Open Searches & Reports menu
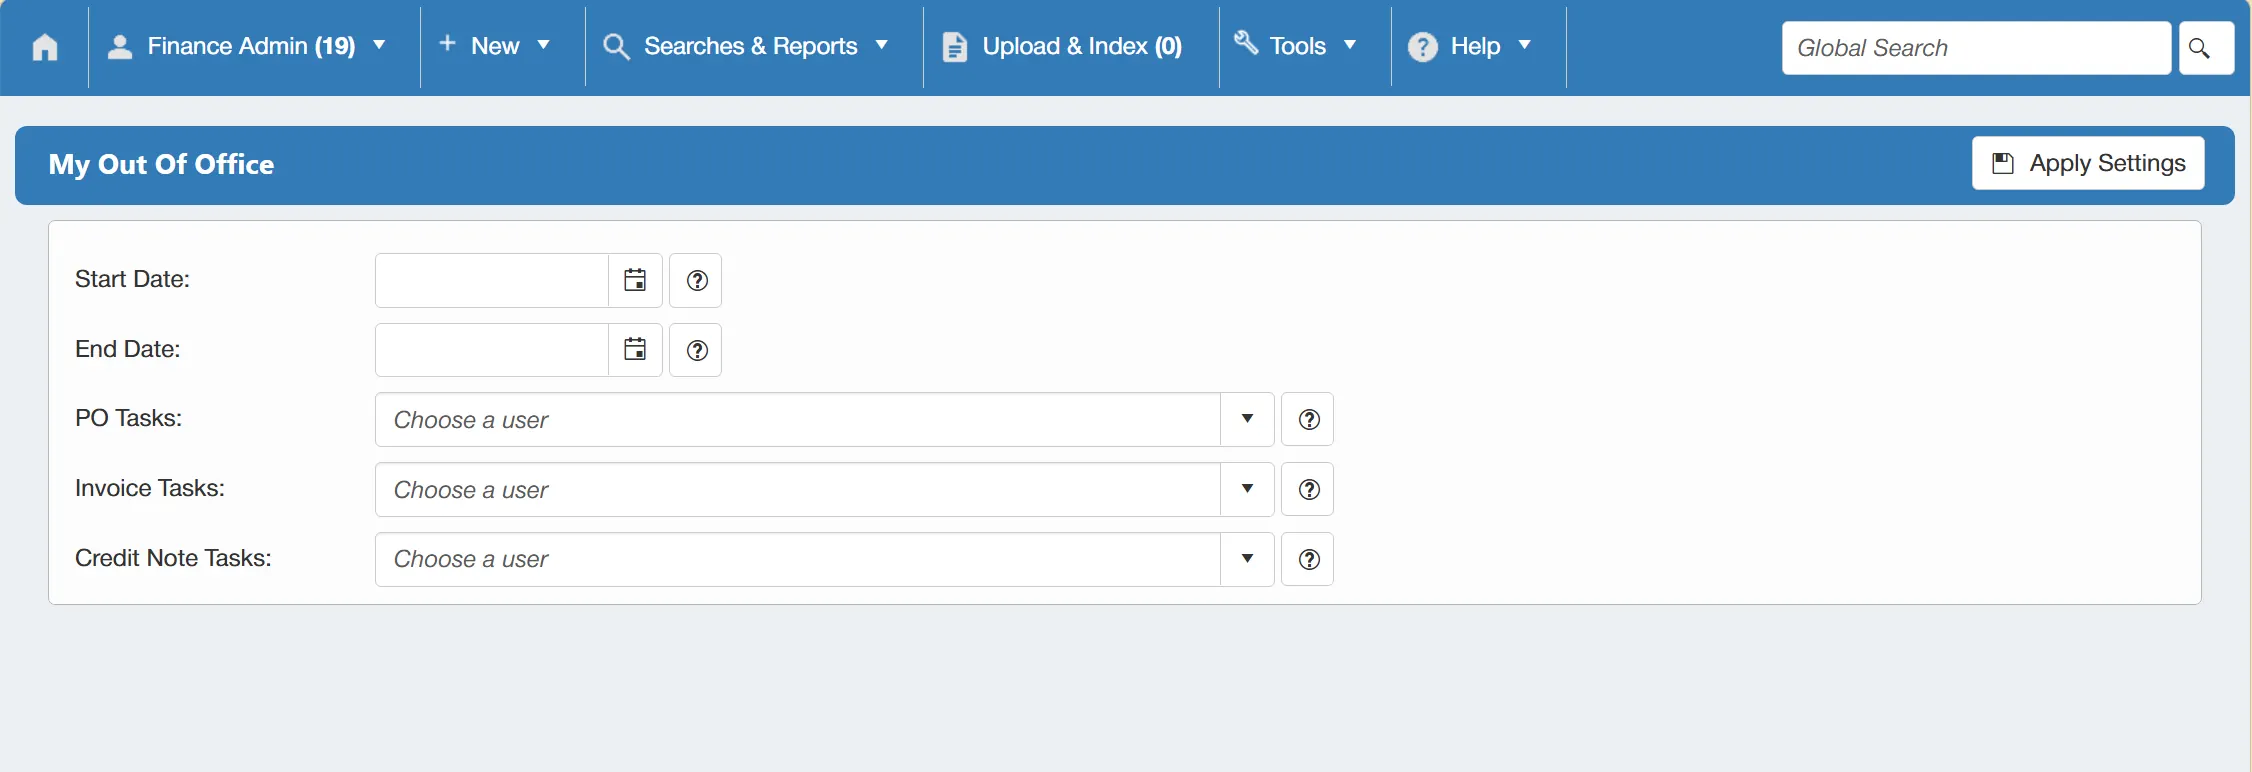The height and width of the screenshot is (772, 2252). click(x=746, y=46)
